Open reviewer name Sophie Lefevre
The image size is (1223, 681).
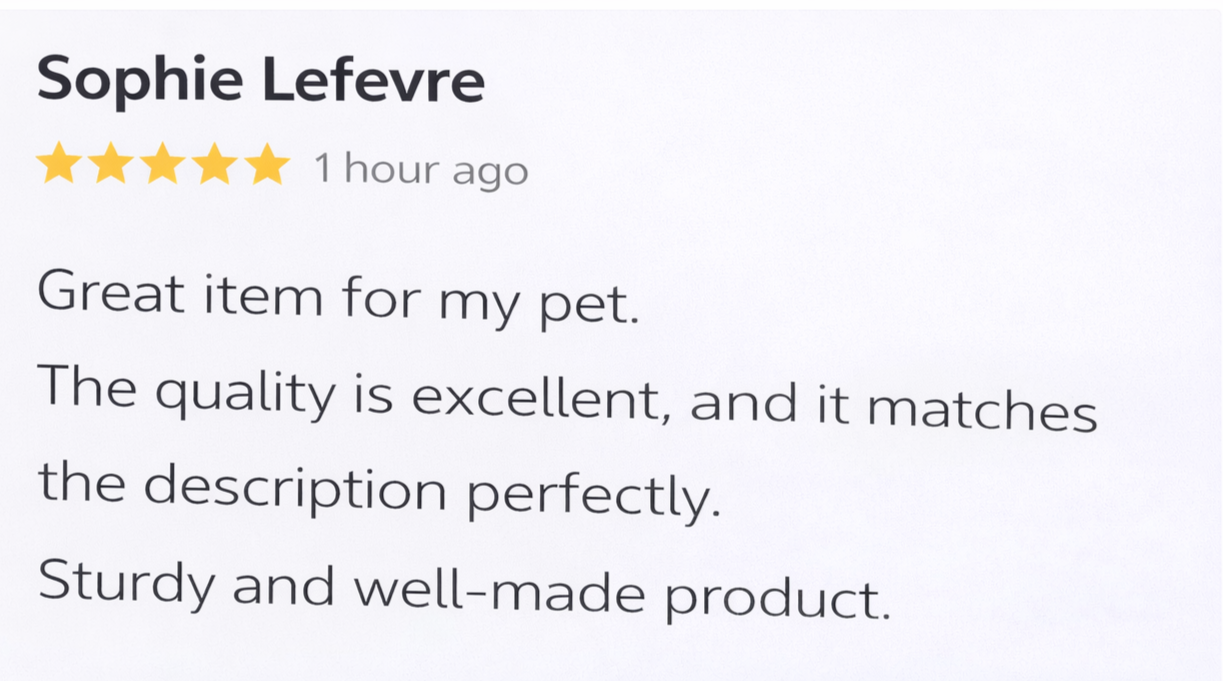click(260, 80)
